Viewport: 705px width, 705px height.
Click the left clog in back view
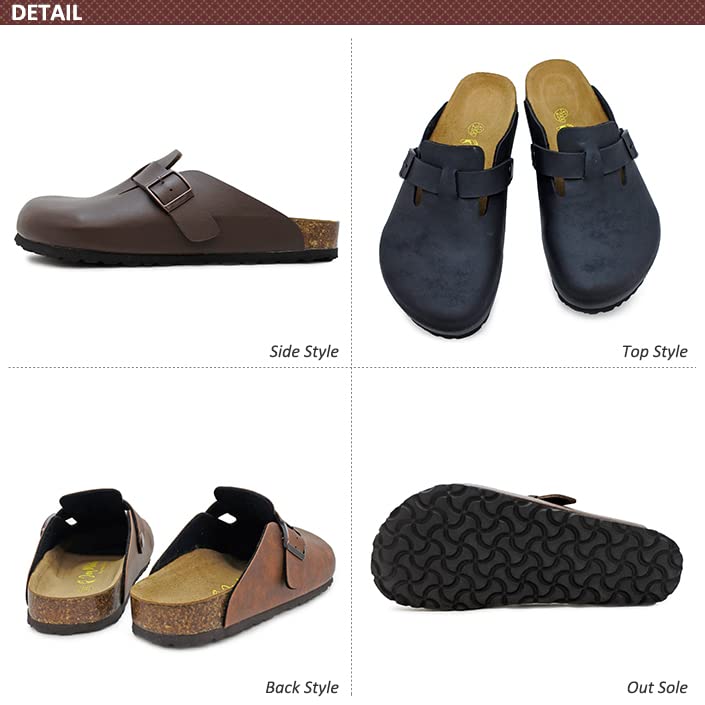(x=90, y=561)
